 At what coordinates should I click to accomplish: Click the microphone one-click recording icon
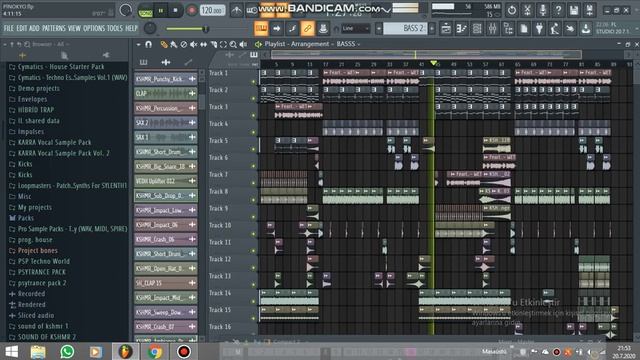click(543, 10)
